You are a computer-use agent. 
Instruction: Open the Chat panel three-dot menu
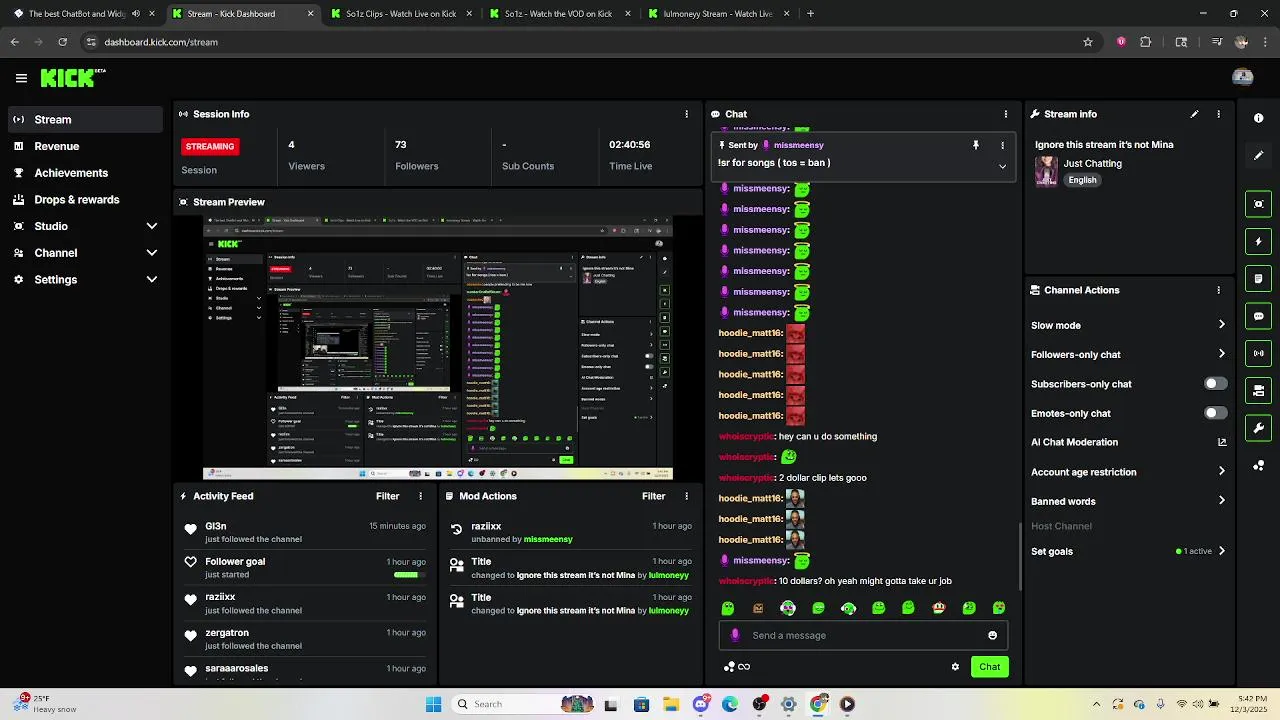[1005, 114]
